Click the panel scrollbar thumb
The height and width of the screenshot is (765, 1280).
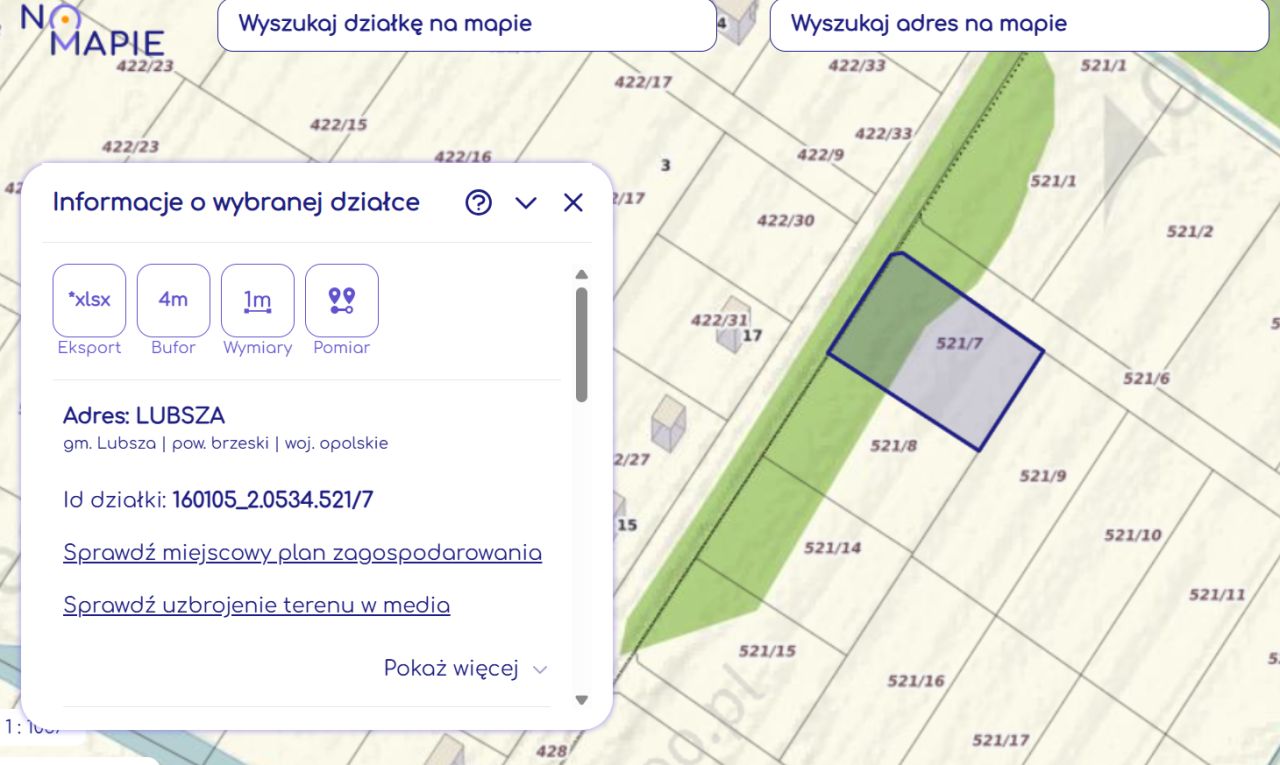(582, 344)
